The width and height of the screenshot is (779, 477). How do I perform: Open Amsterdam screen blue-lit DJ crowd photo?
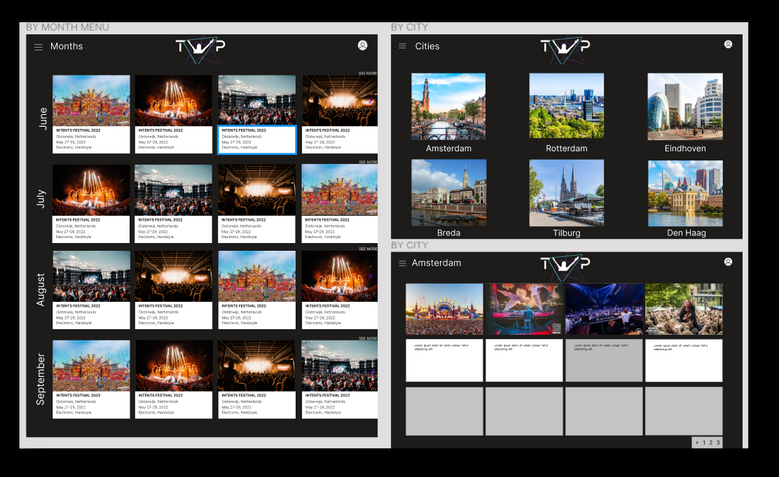(x=604, y=309)
